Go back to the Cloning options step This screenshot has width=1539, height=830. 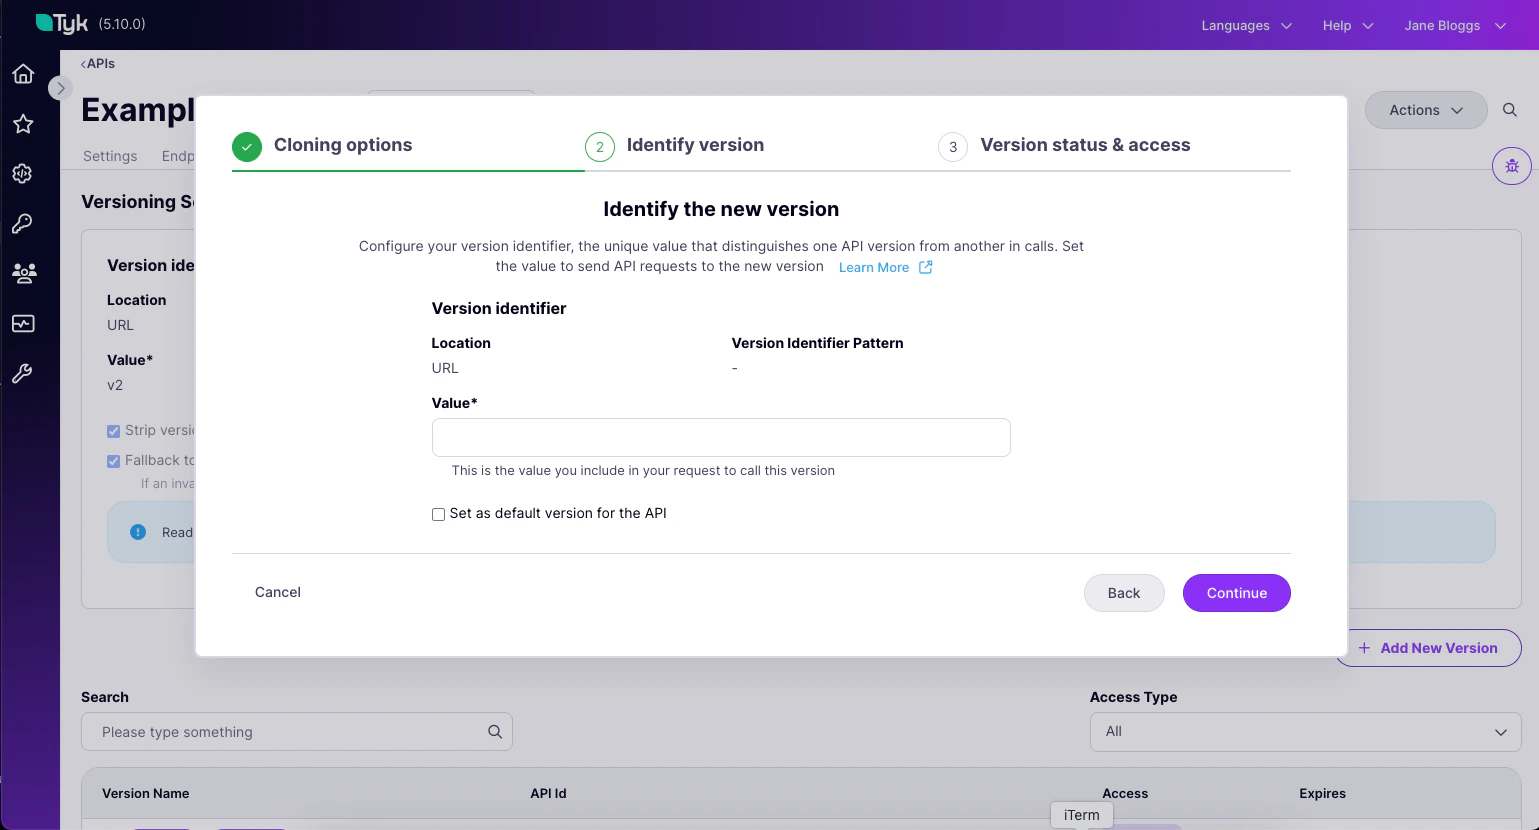tap(343, 145)
